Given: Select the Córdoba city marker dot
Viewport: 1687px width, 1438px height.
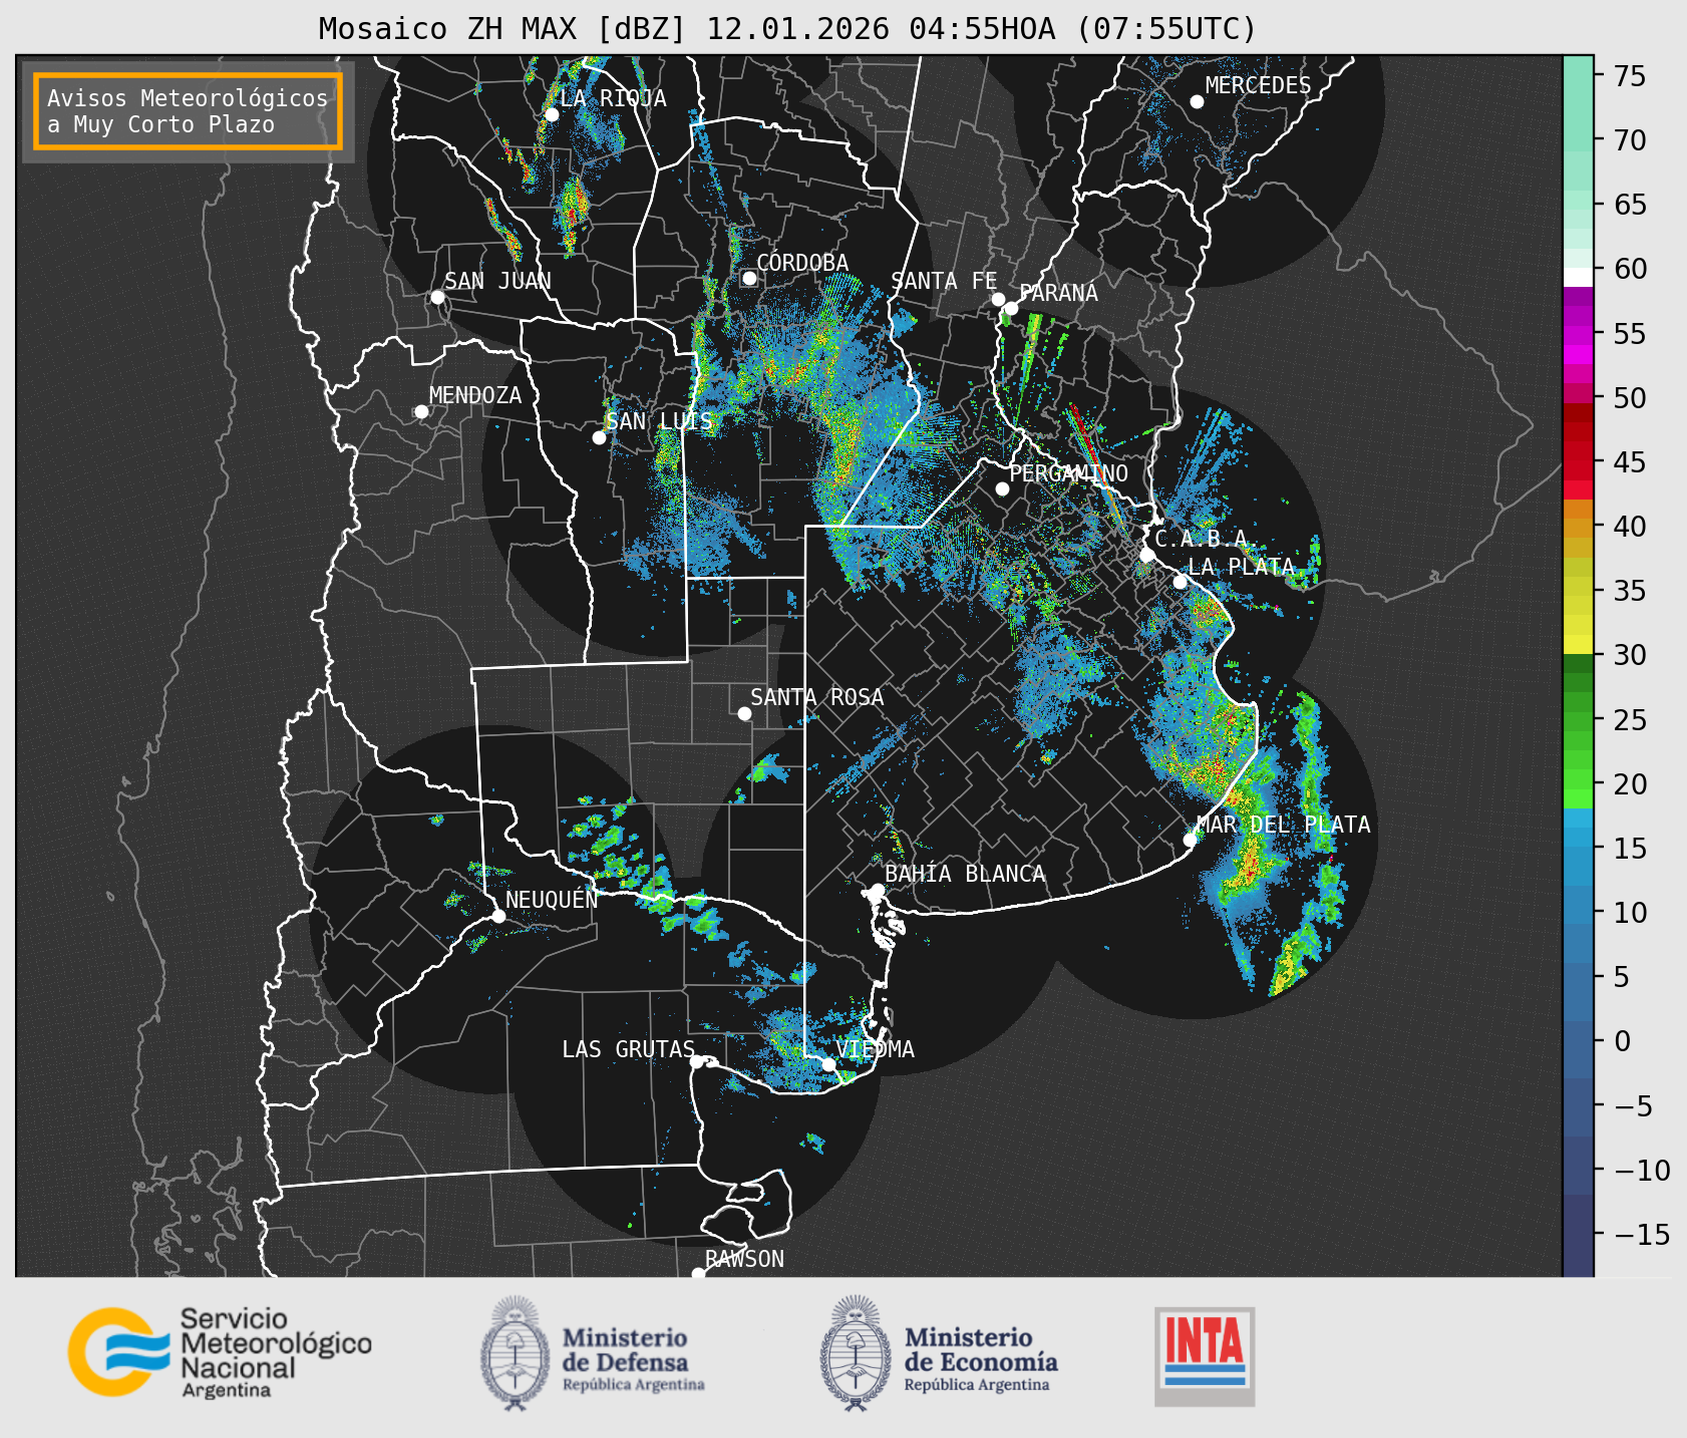Looking at the screenshot, I should (x=749, y=278).
